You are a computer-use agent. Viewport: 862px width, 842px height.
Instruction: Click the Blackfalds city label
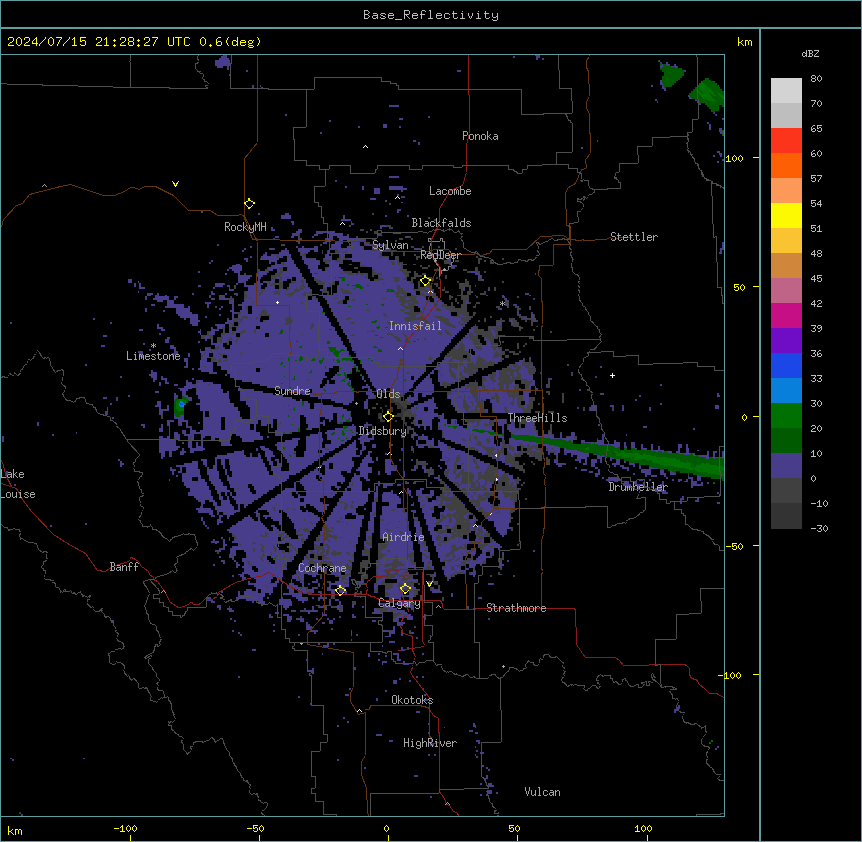[441, 223]
